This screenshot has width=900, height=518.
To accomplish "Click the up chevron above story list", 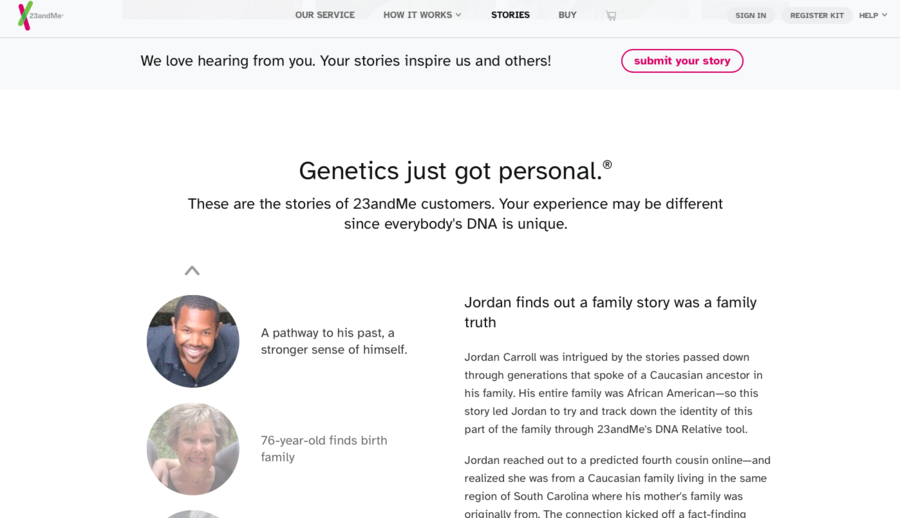I will pos(192,270).
